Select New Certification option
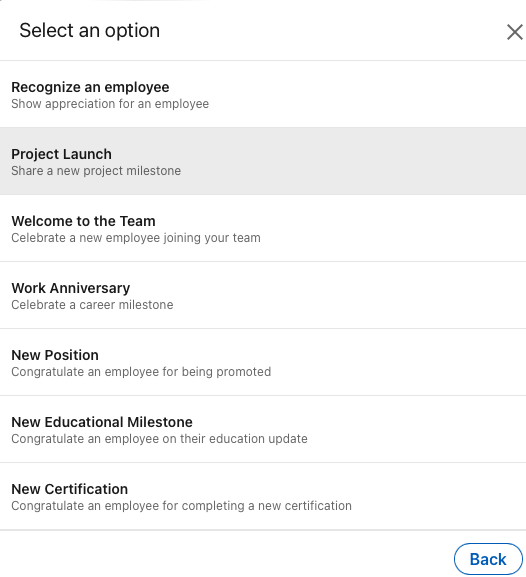The image size is (526, 577). (x=263, y=496)
